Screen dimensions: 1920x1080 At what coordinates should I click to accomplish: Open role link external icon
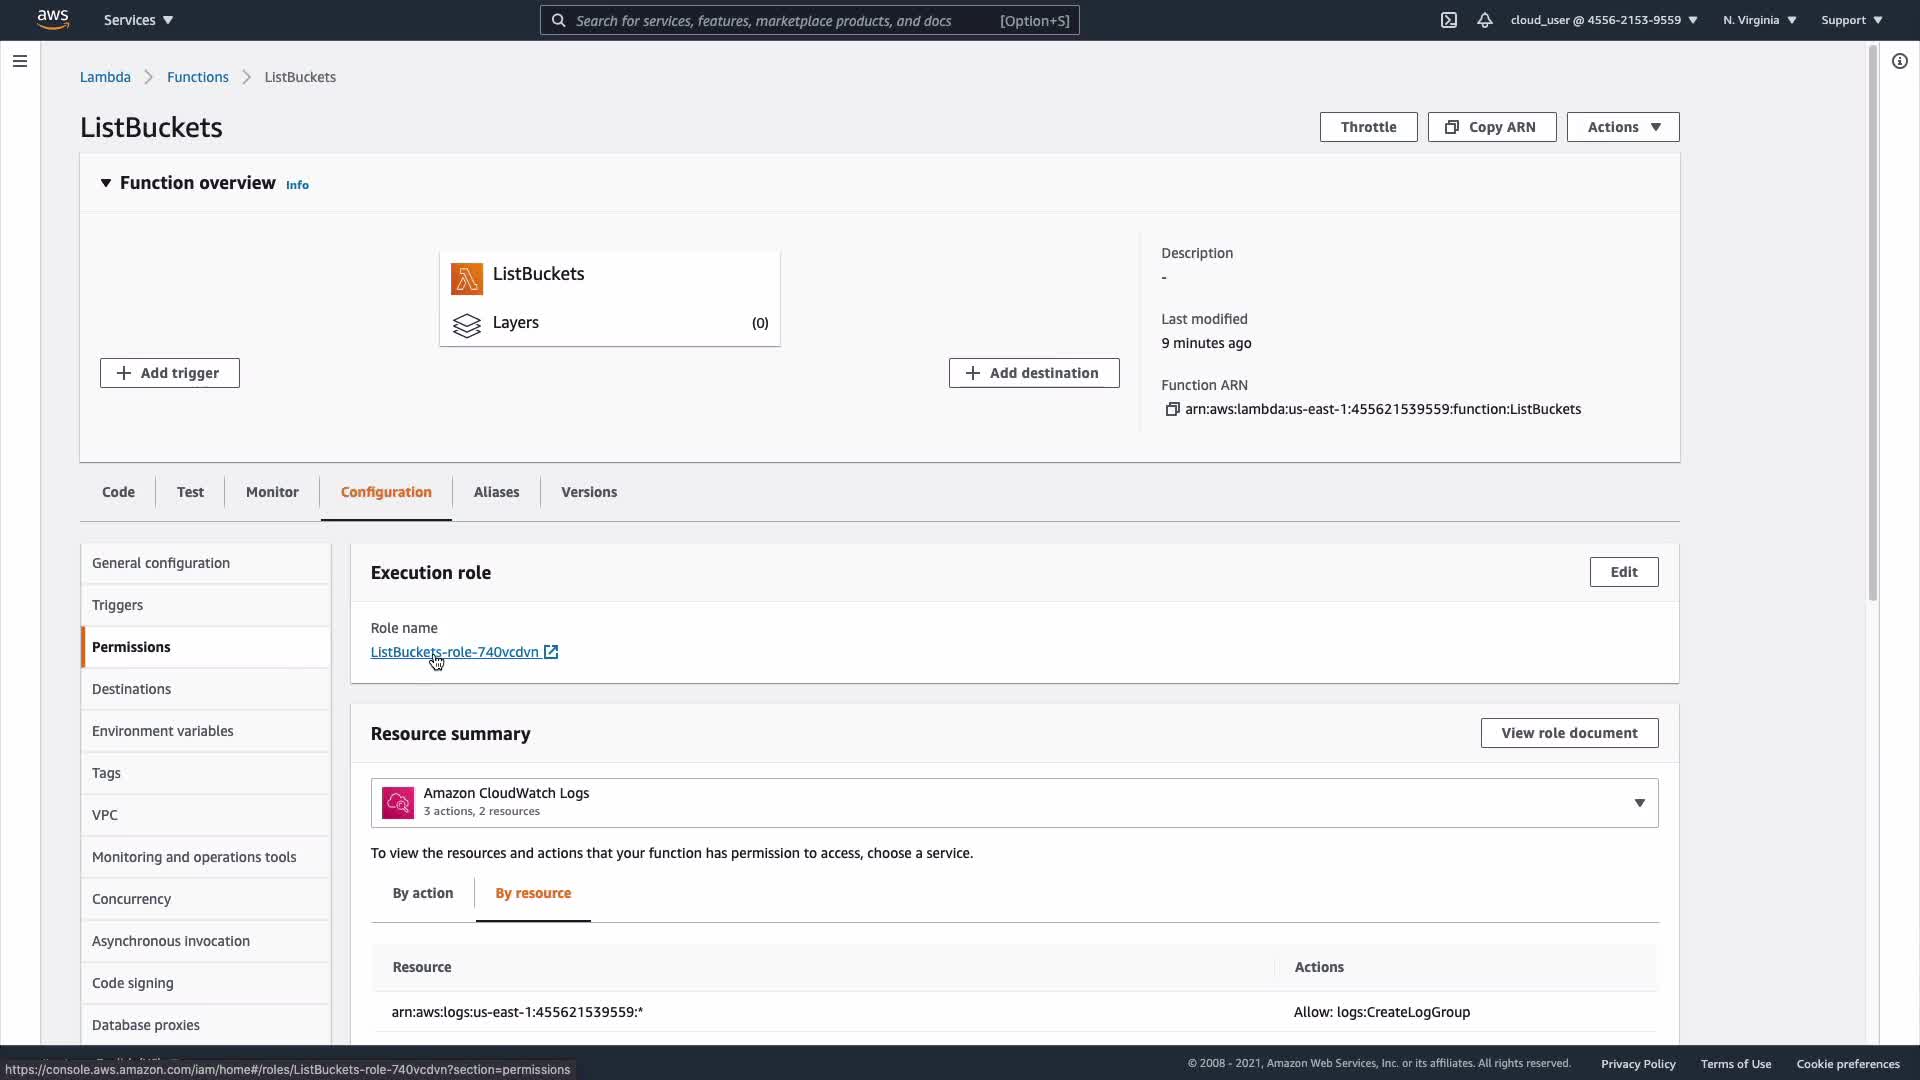click(551, 652)
